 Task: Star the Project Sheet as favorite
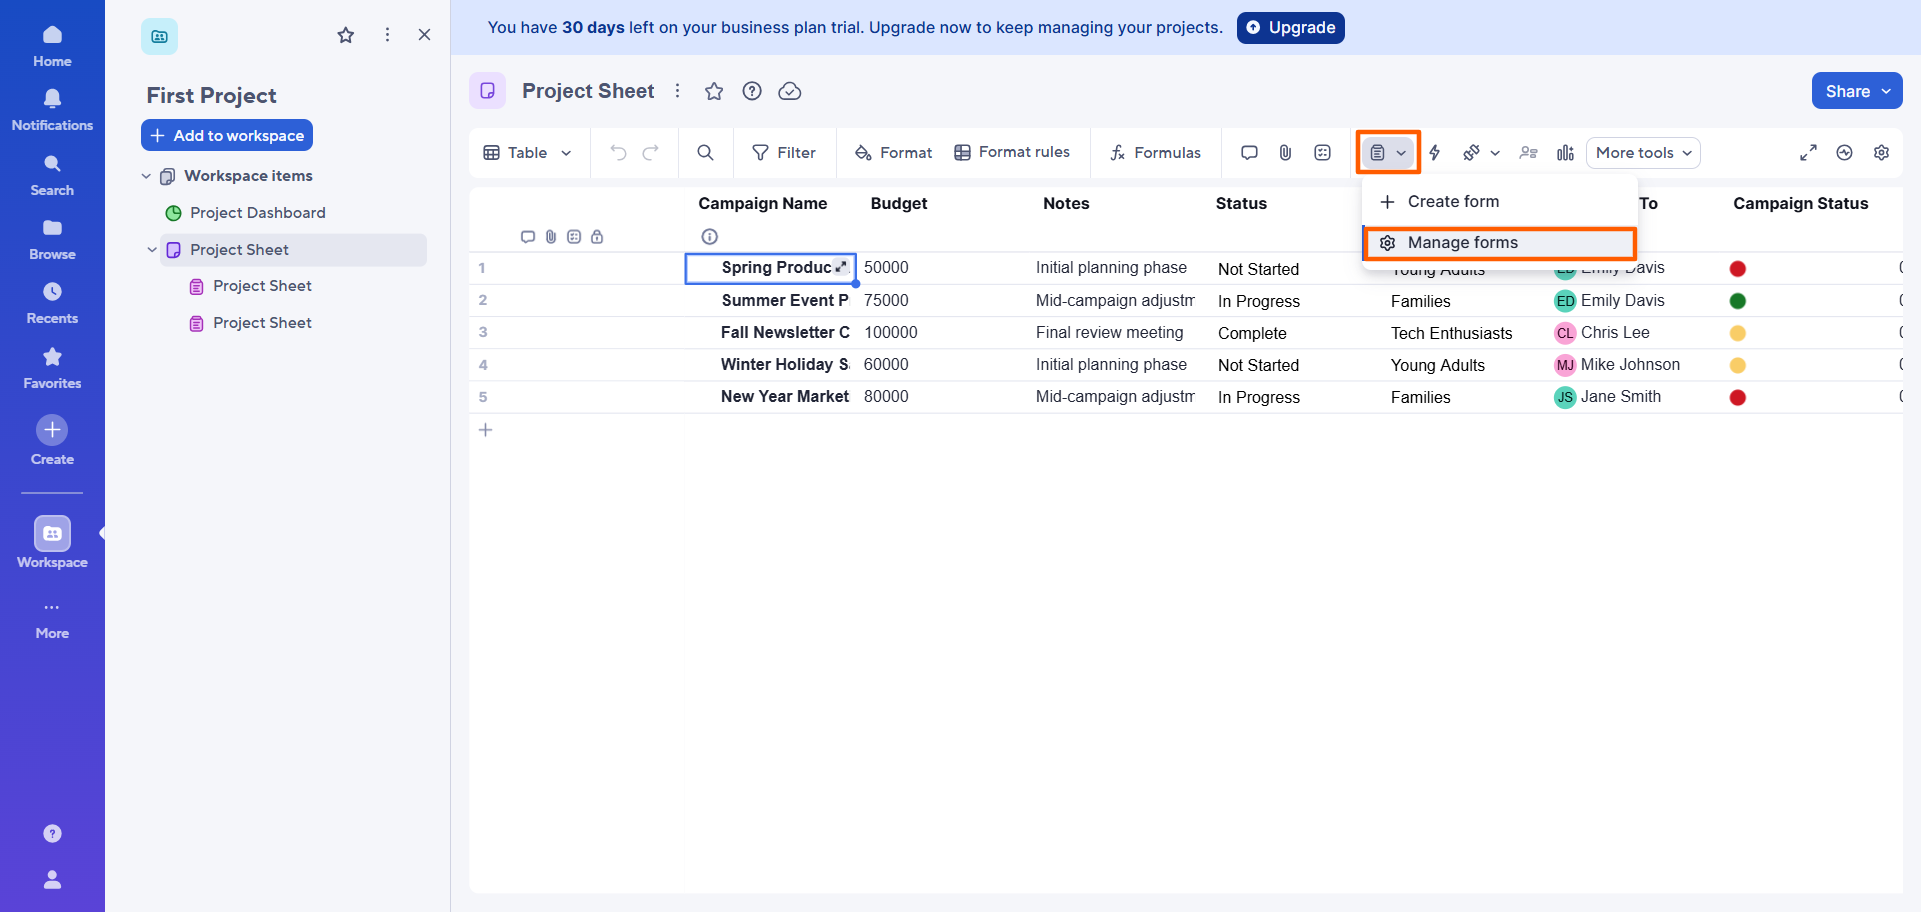[714, 91]
